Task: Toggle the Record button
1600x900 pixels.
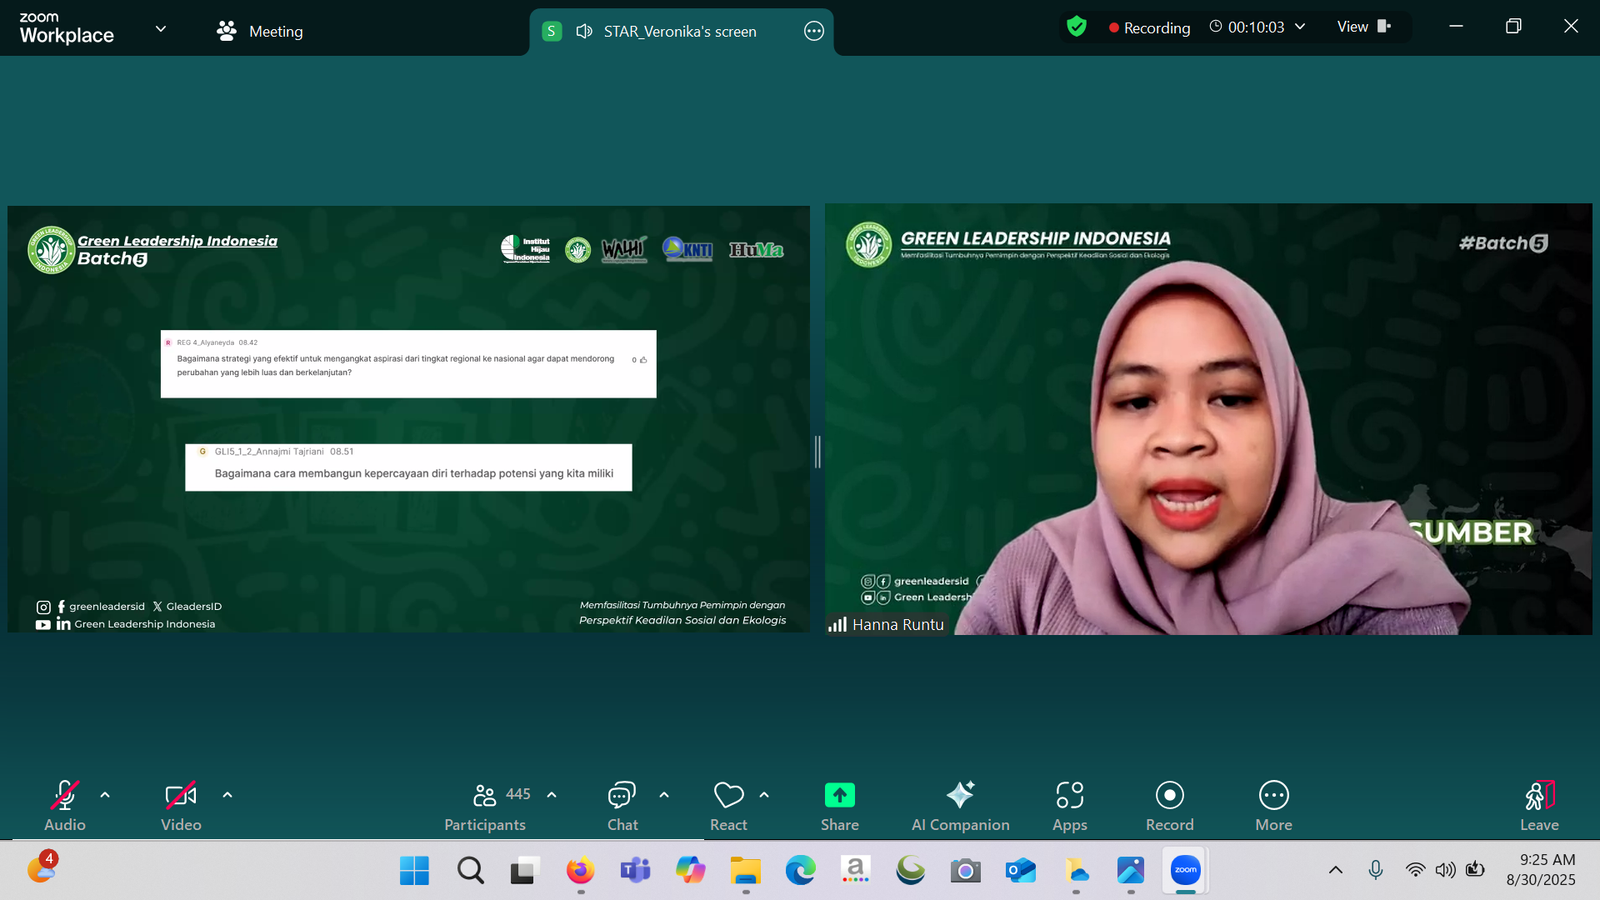Action: tap(1169, 805)
